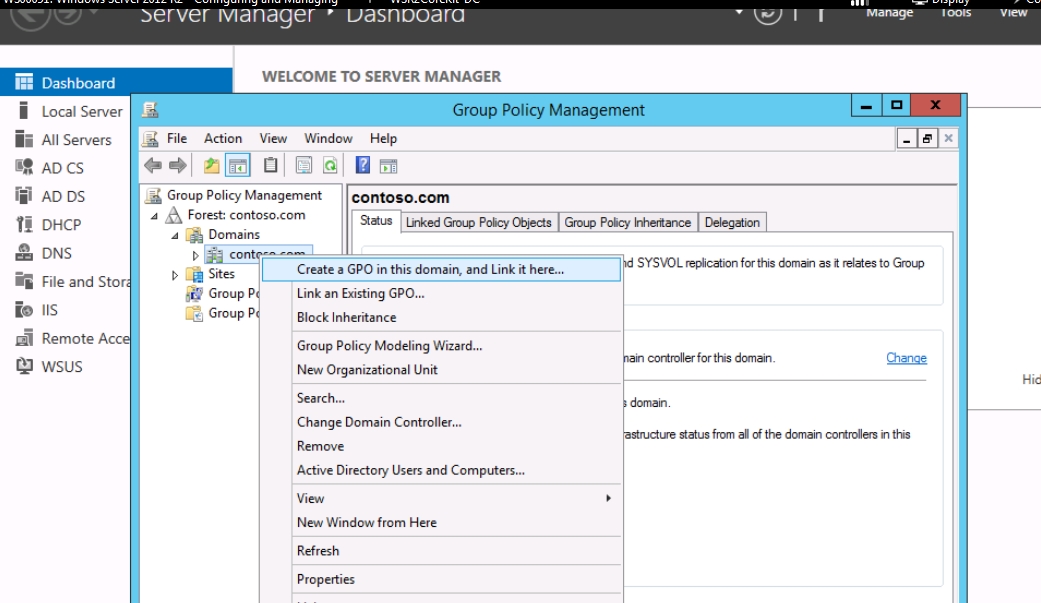Select Refresh in the context menu
This screenshot has width=1041, height=603.
[442, 551]
